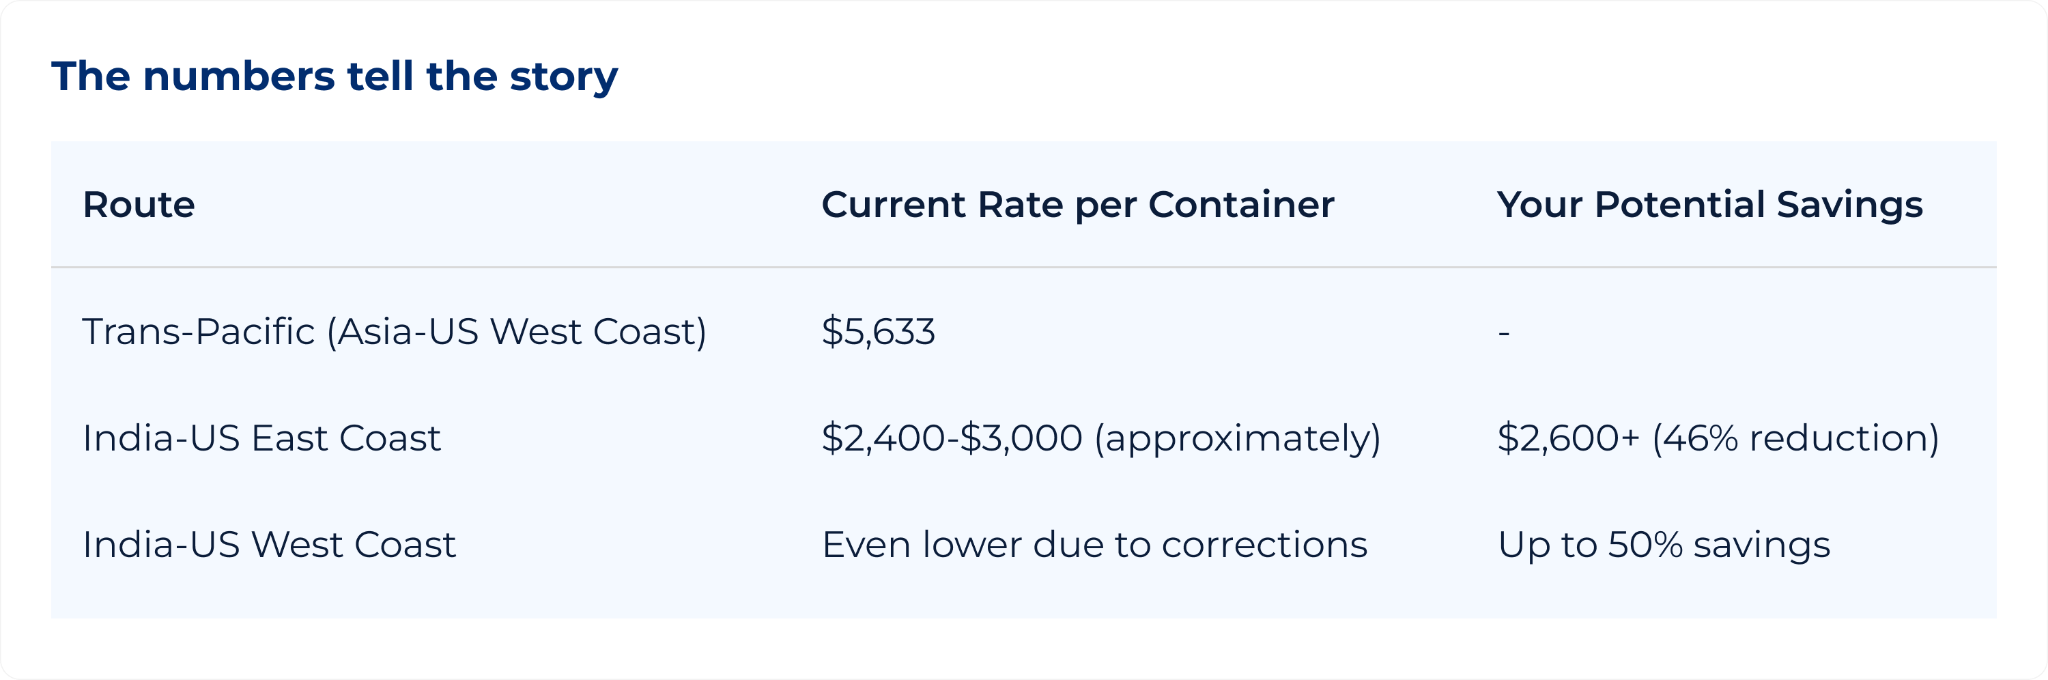Viewport: 2048px width, 680px height.
Task: Click '(46% reduction)' text in the savings column
Action: 1795,438
